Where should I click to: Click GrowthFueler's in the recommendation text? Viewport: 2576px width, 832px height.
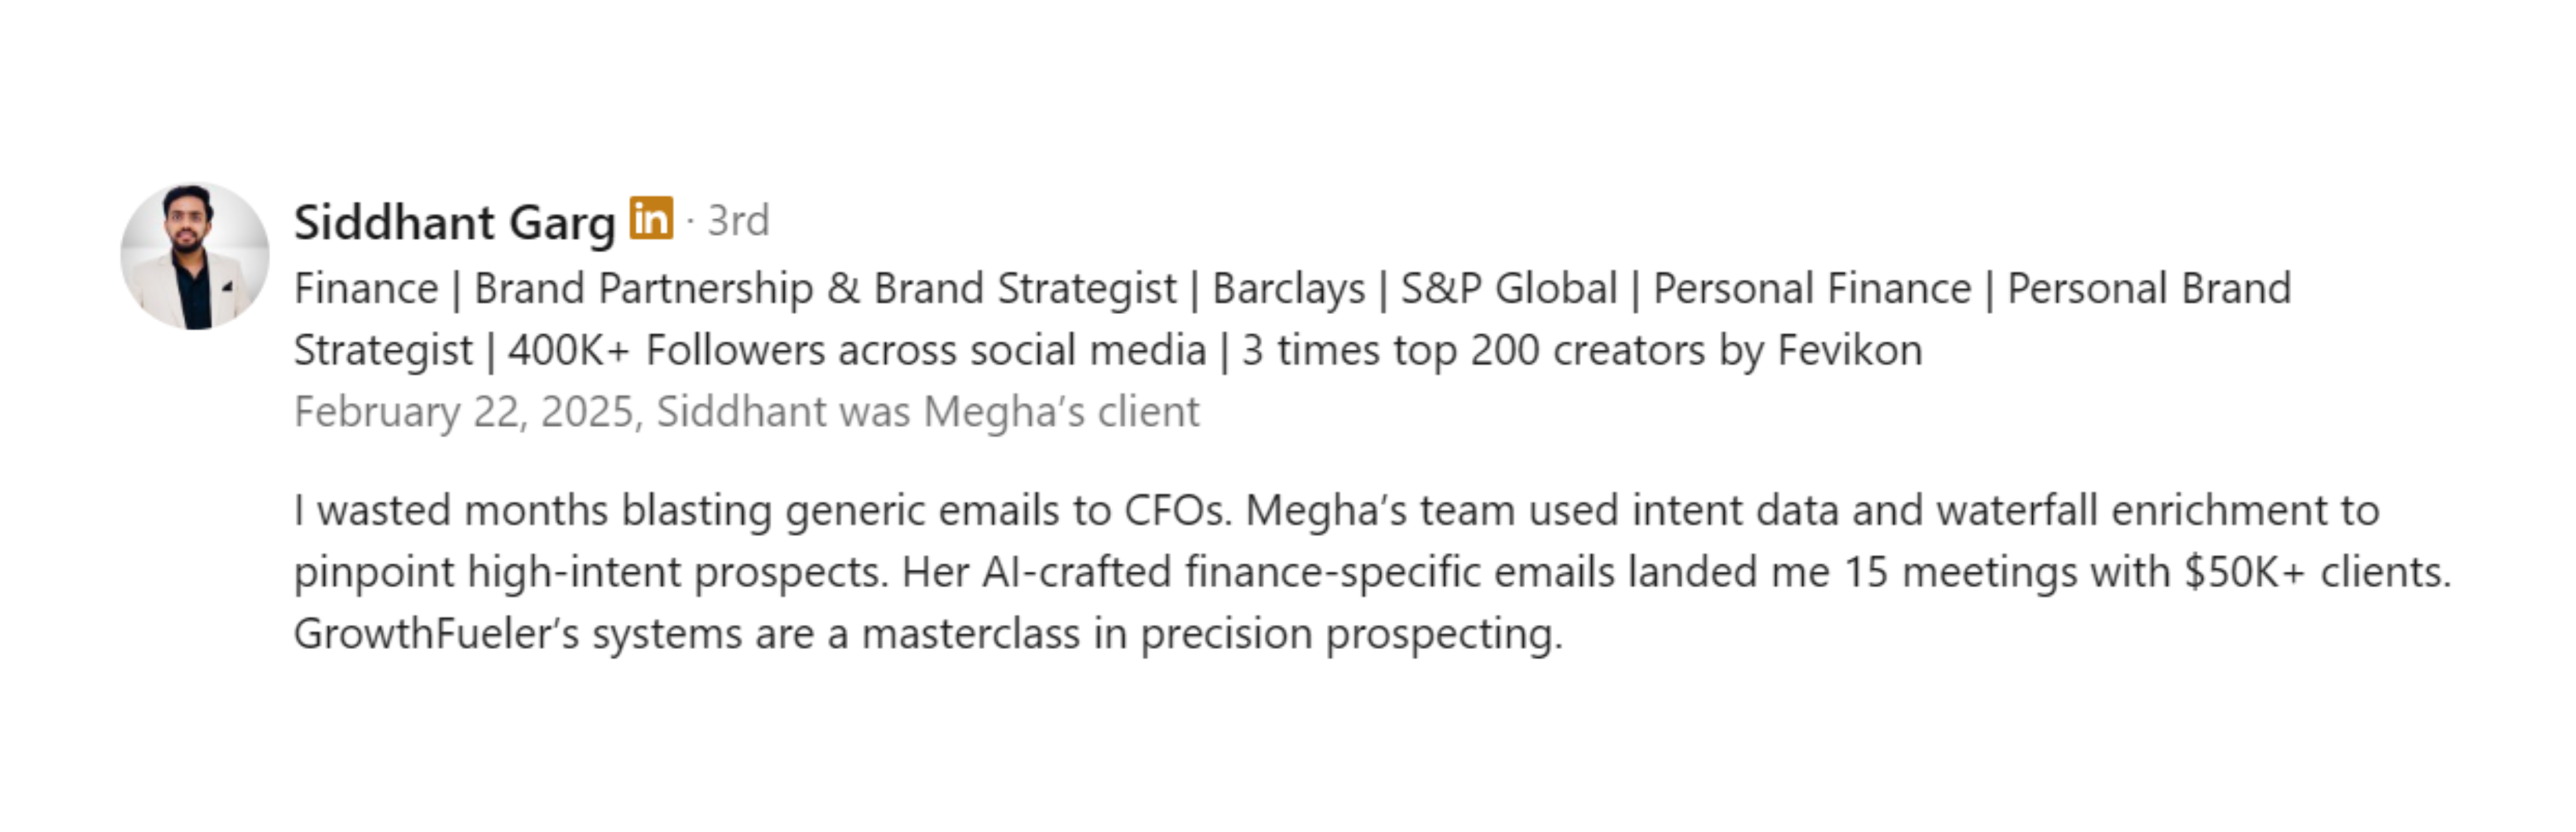pos(436,634)
